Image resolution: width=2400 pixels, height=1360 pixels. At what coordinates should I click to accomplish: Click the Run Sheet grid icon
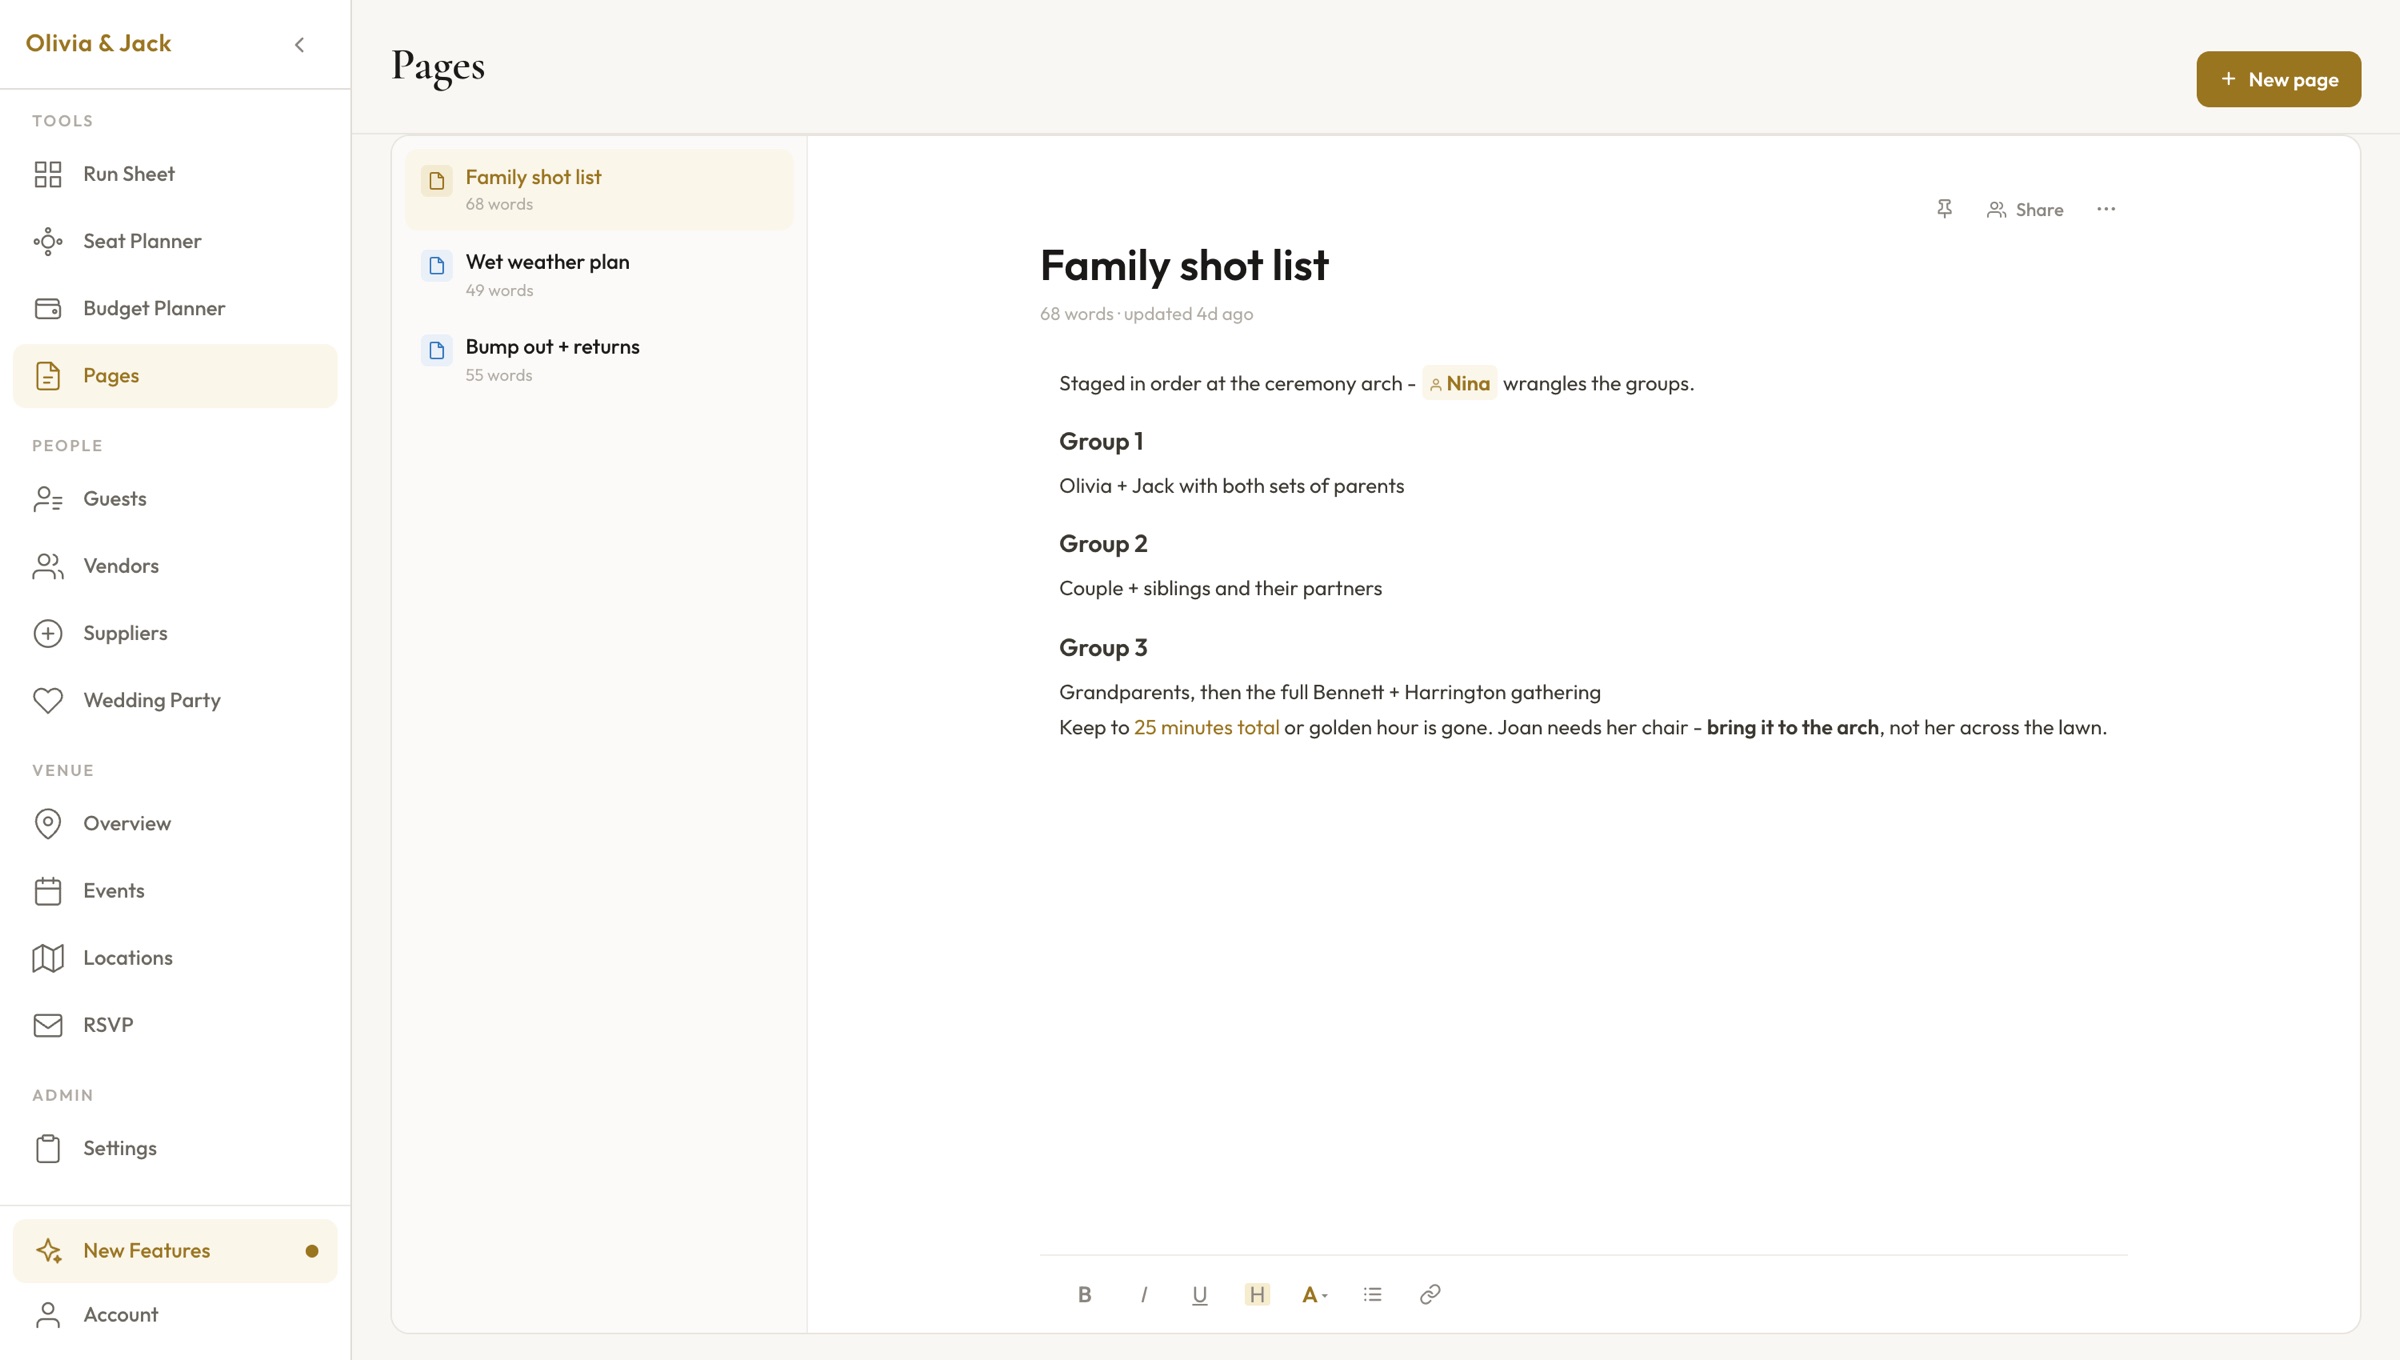click(47, 174)
